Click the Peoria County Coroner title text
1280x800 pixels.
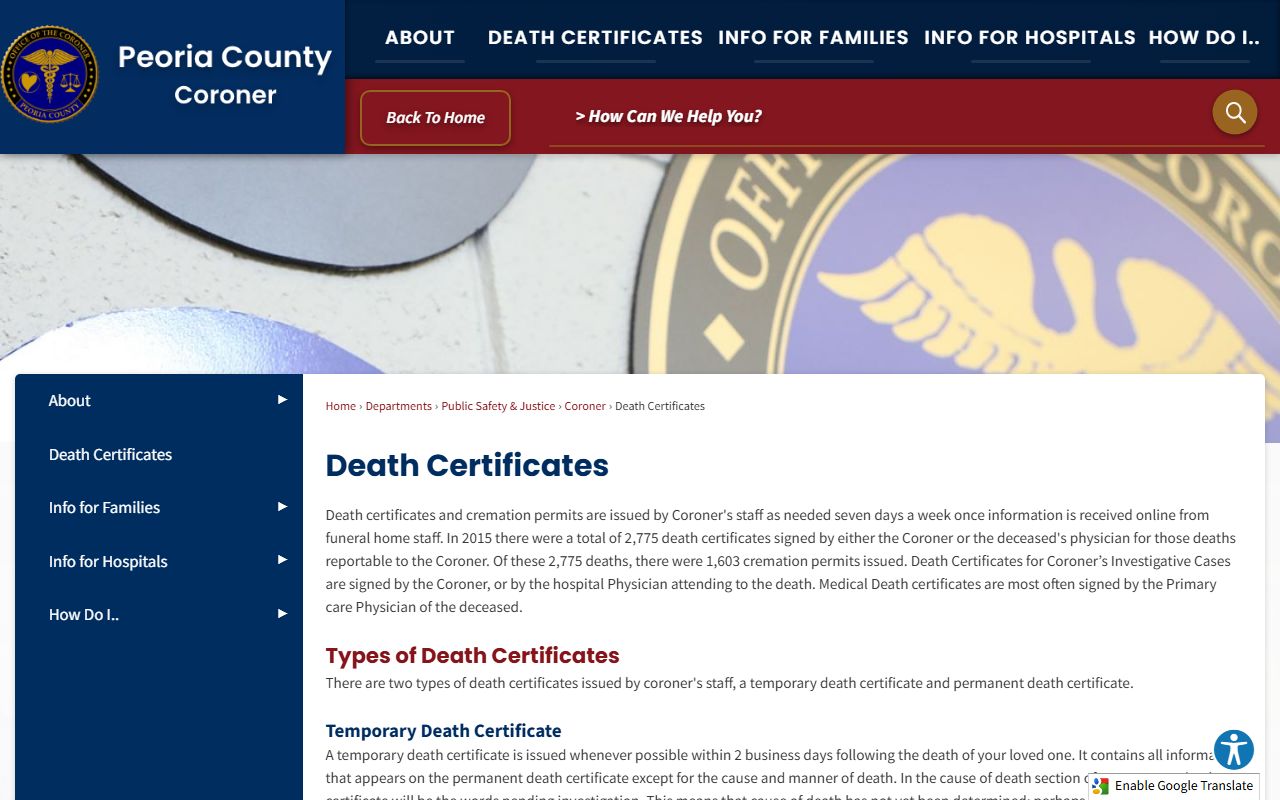coord(225,75)
